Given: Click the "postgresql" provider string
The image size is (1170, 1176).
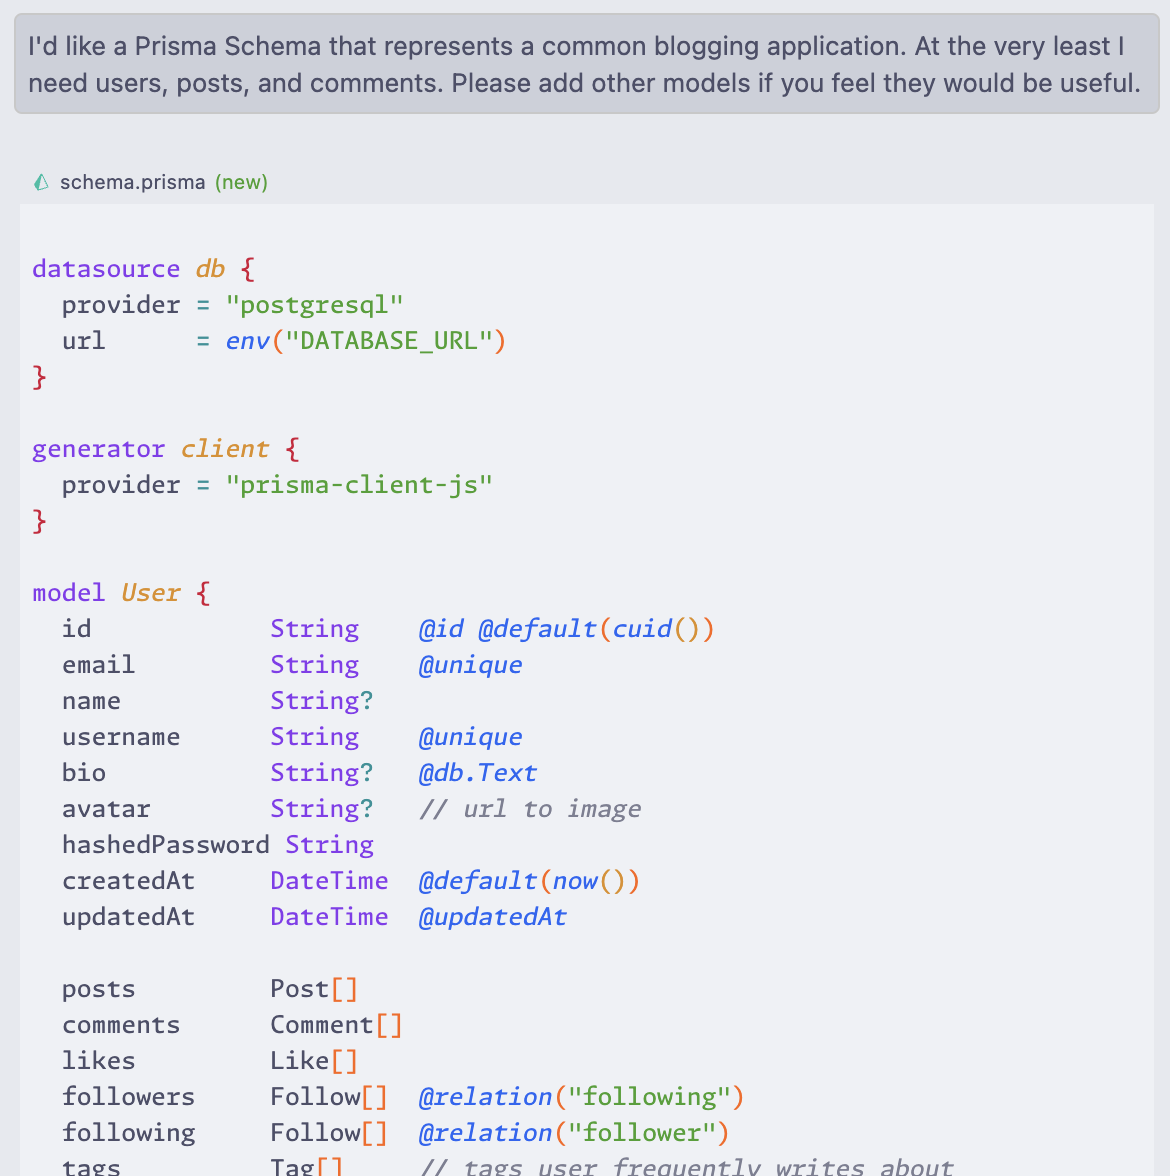Looking at the screenshot, I should coord(314,305).
